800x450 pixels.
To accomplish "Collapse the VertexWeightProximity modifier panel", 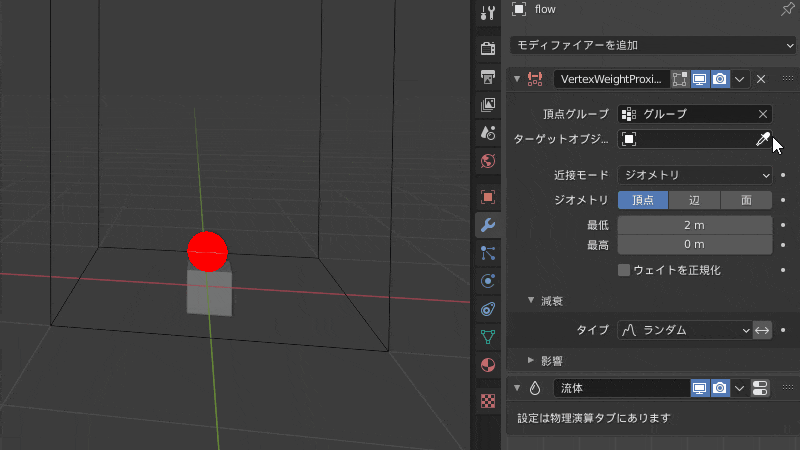I will click(517, 79).
